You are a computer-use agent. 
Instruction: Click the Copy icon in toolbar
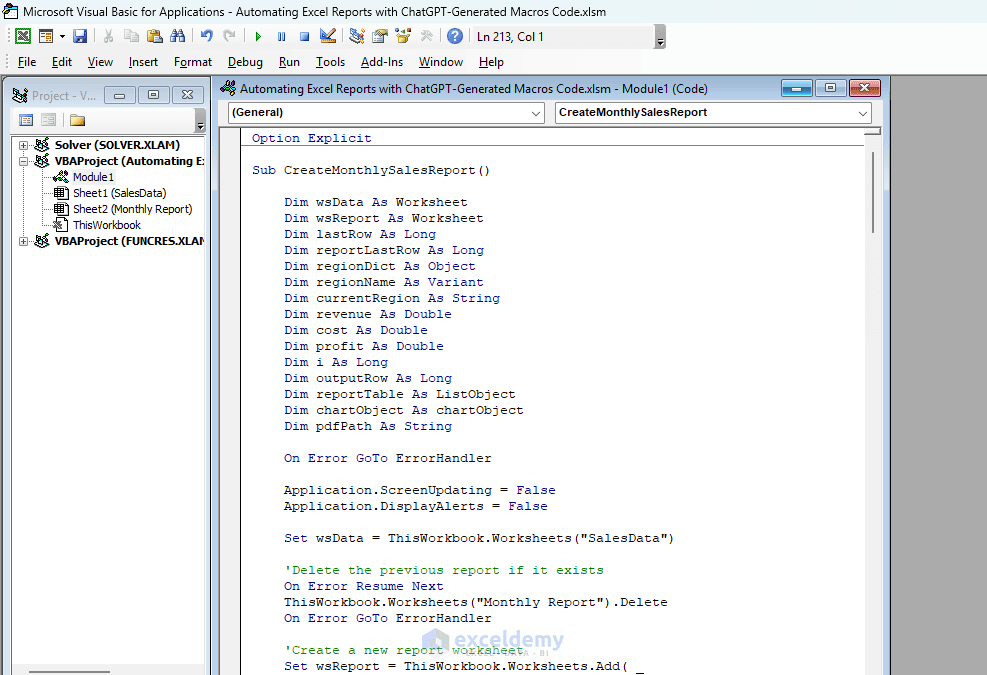131,37
